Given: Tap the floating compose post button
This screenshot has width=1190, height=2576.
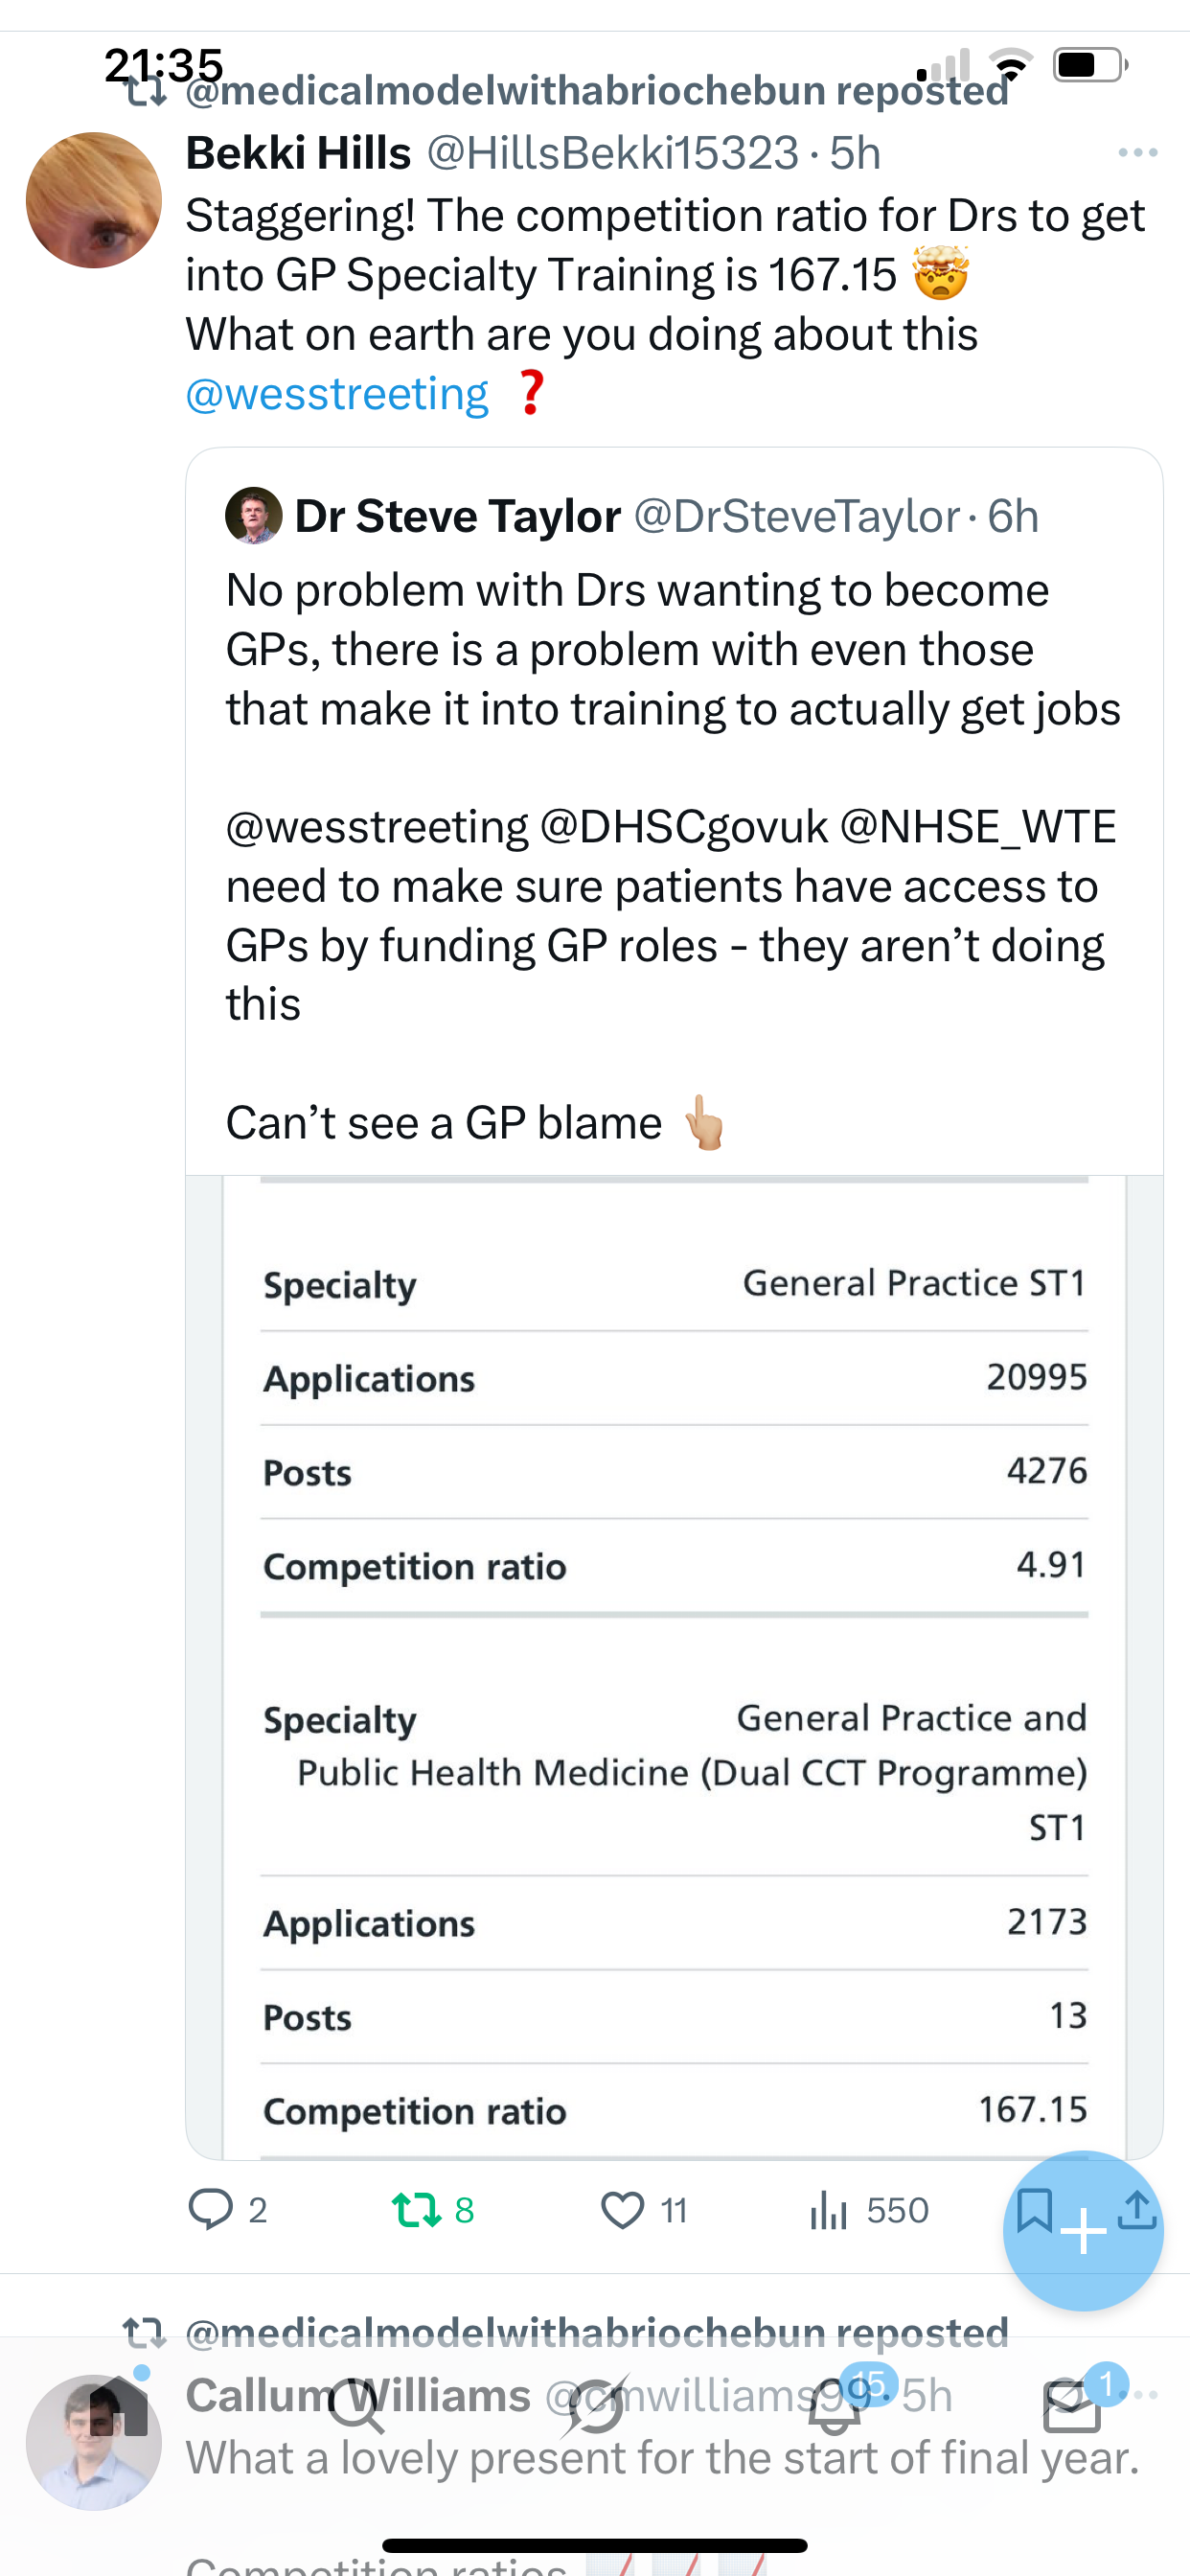Looking at the screenshot, I should coord(1083,2230).
